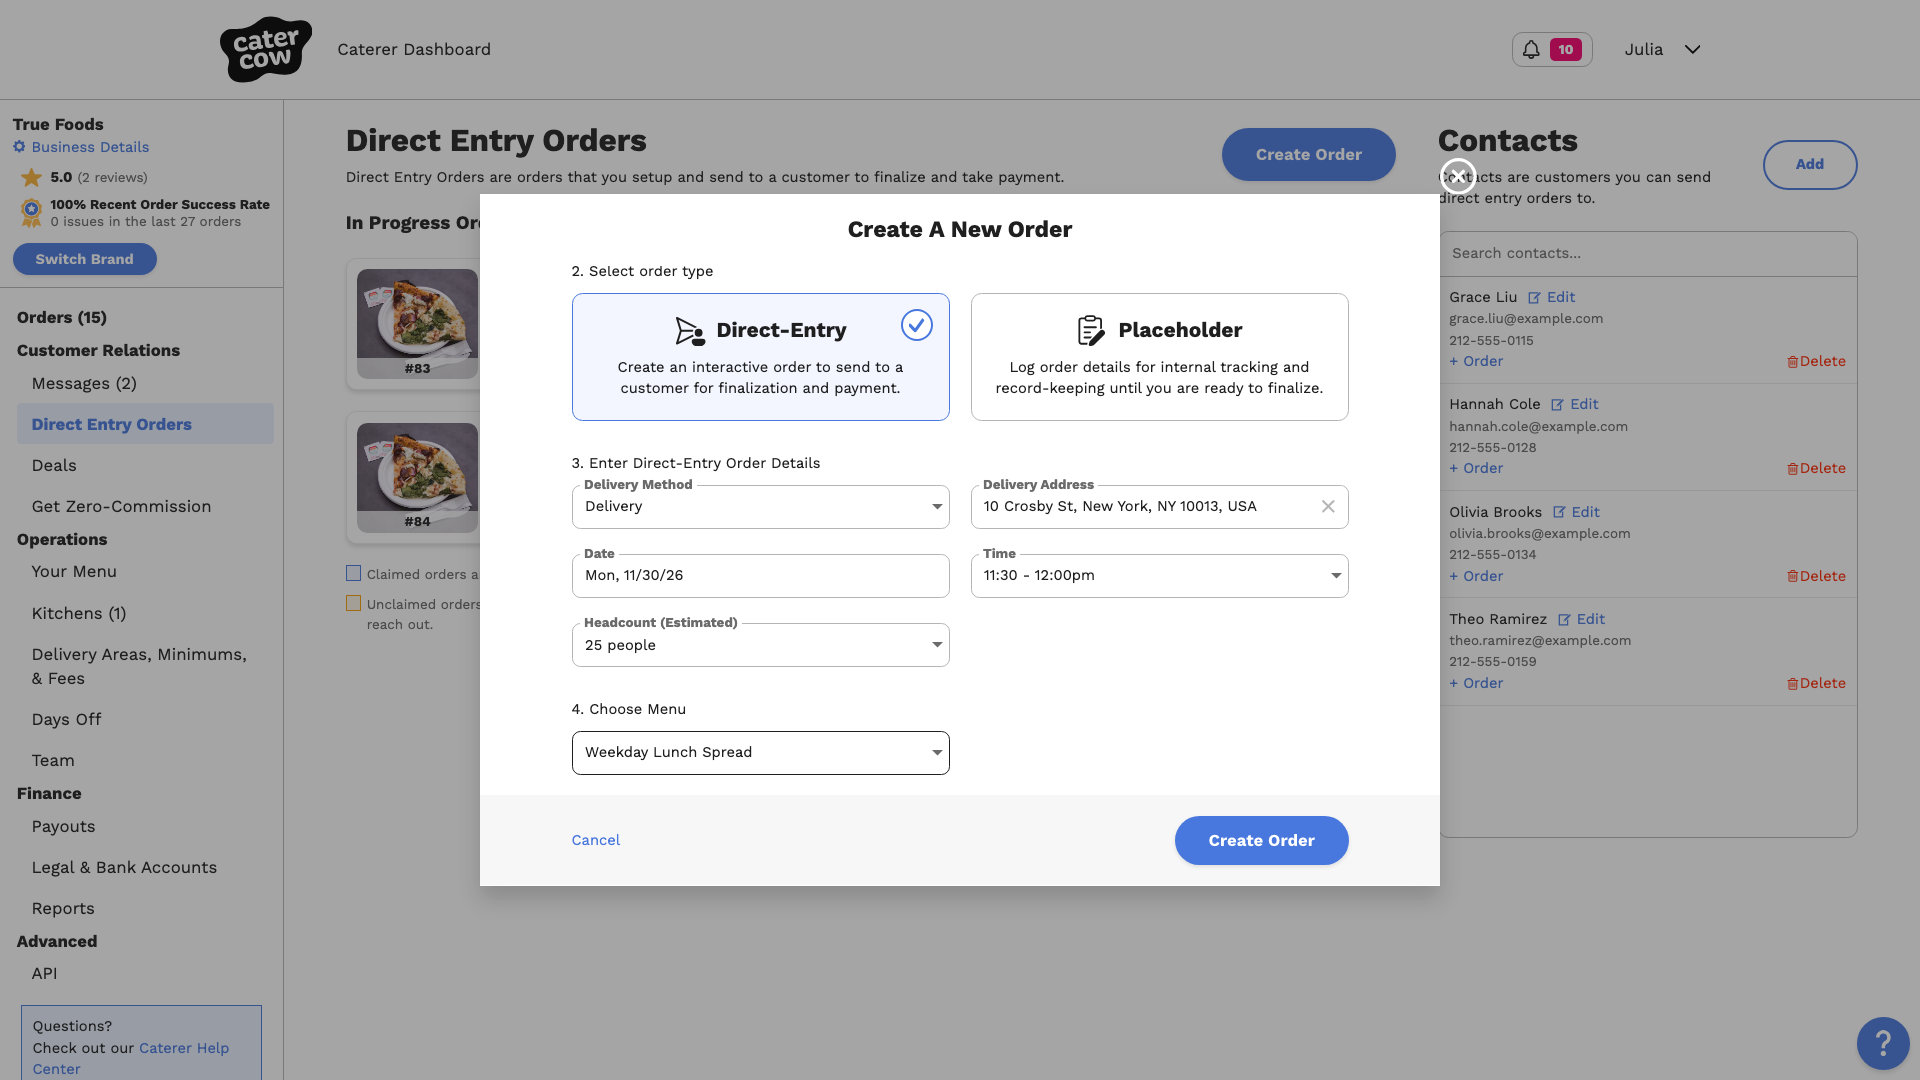This screenshot has width=1920, height=1080.
Task: Clear the delivery address field
Action: [x=1328, y=506]
